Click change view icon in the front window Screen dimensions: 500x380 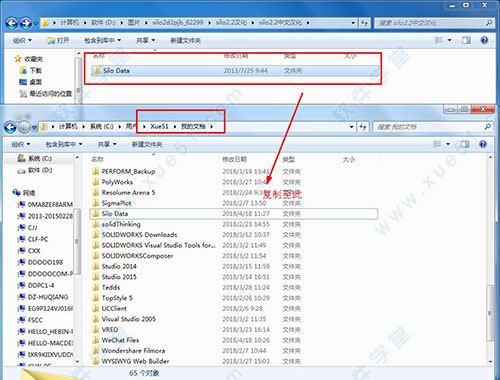(x=437, y=144)
